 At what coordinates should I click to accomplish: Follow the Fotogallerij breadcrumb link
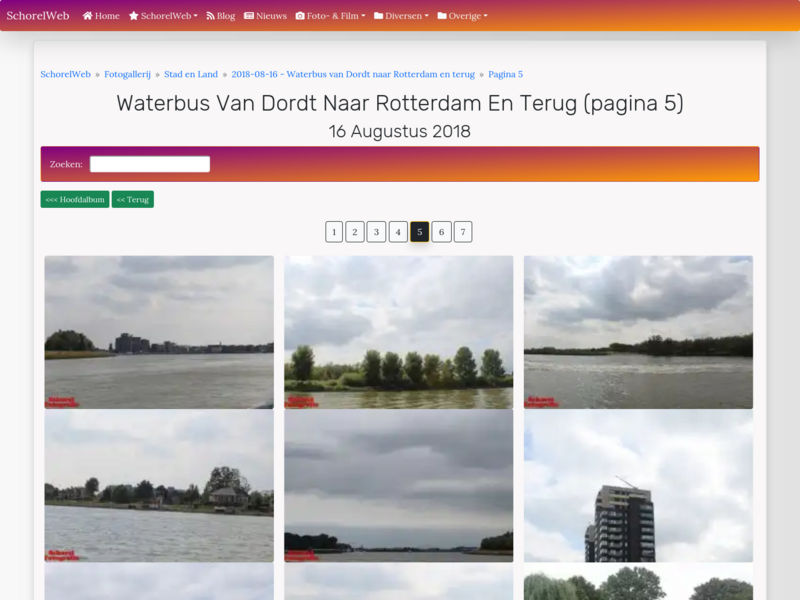click(127, 74)
